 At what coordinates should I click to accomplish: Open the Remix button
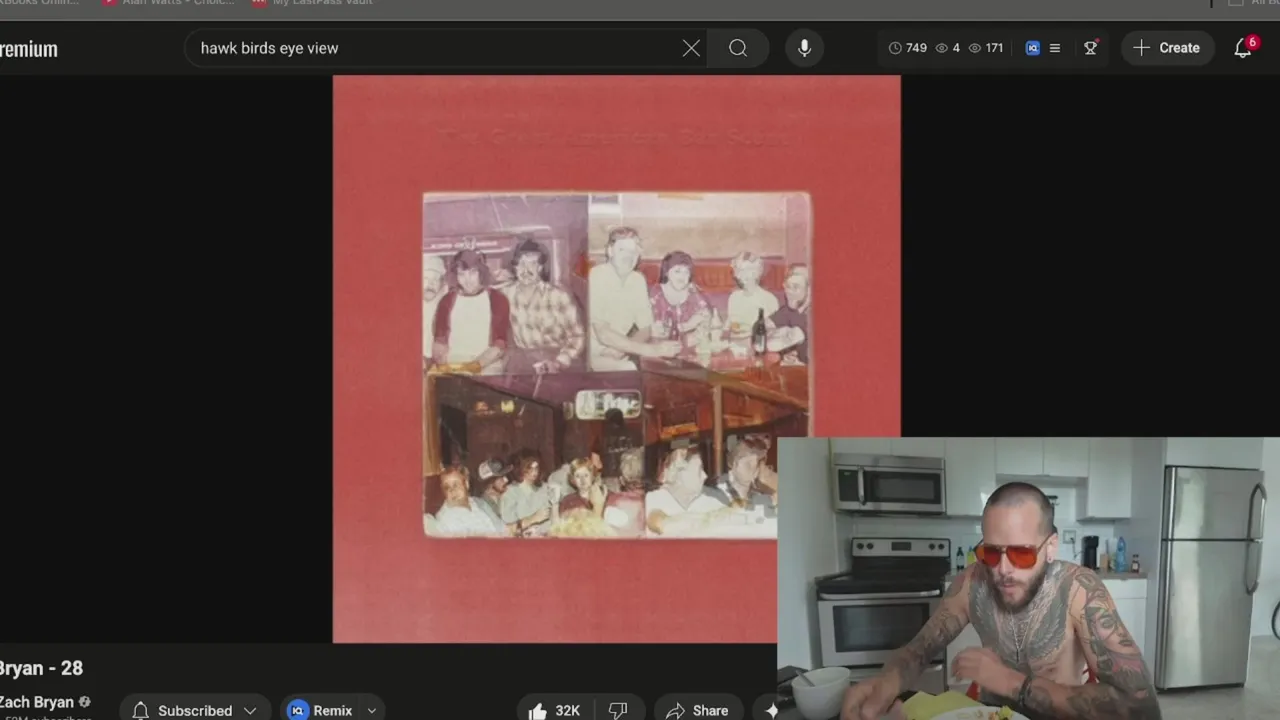click(x=320, y=710)
